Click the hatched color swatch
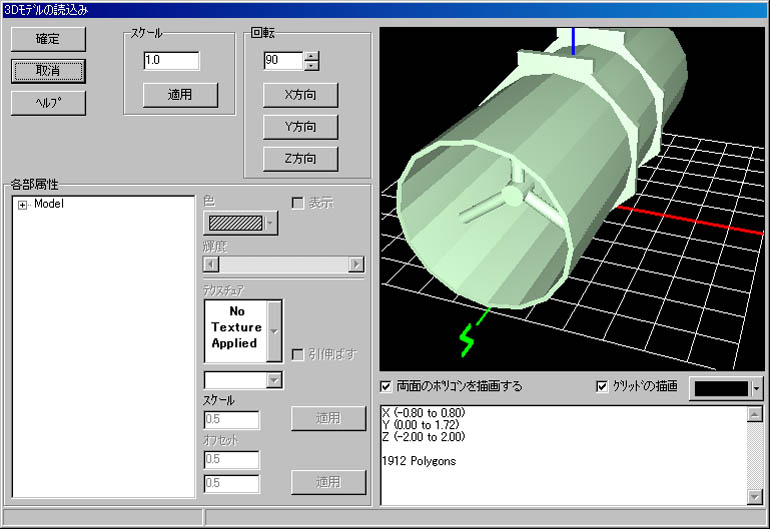This screenshot has height=529, width=770. pyautogui.click(x=236, y=223)
